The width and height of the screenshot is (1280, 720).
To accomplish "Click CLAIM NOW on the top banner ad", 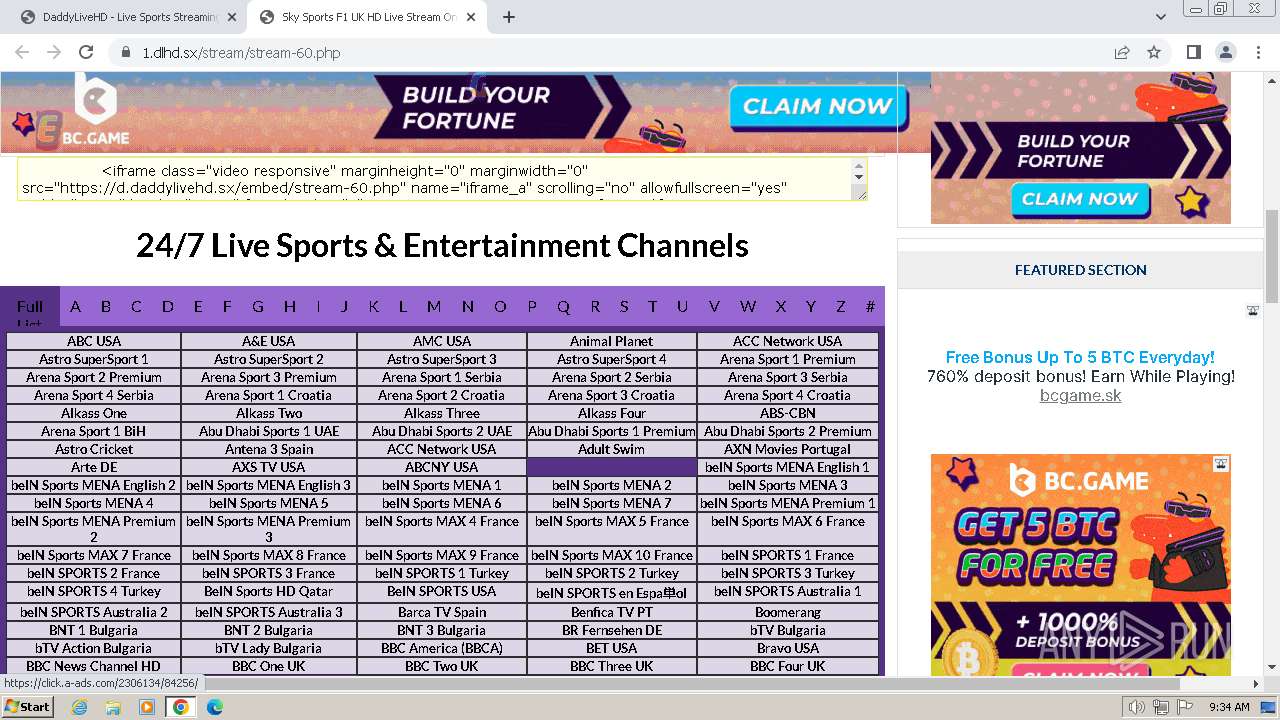I will pos(817,107).
